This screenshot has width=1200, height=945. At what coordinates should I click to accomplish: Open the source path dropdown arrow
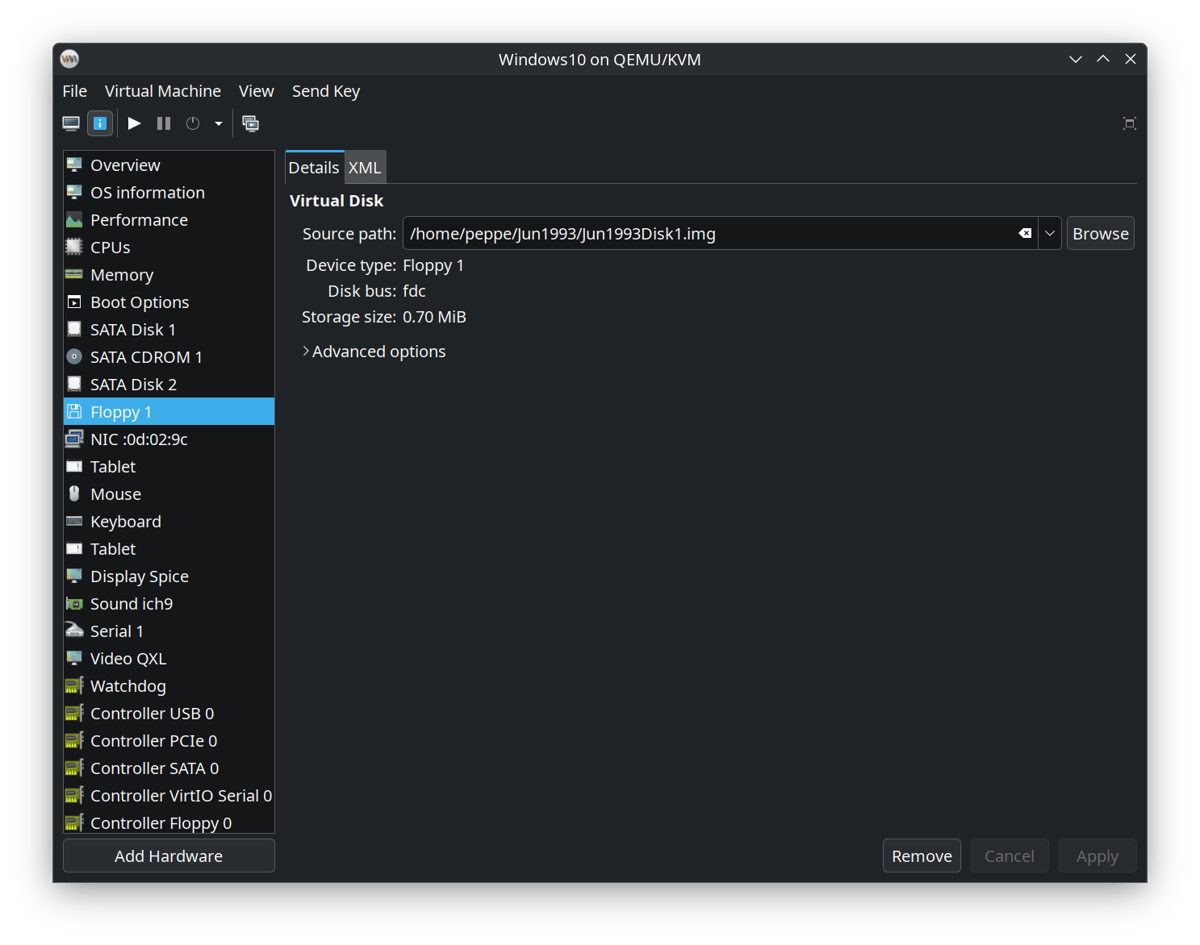coord(1049,234)
